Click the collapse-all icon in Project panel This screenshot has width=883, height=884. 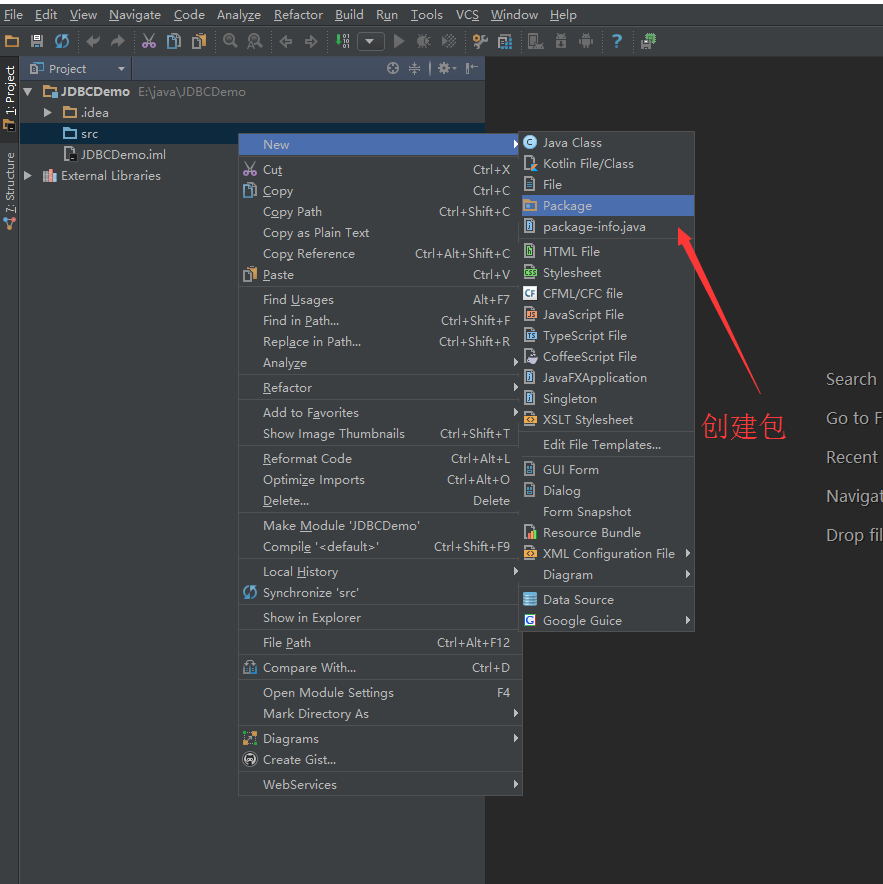pos(415,68)
